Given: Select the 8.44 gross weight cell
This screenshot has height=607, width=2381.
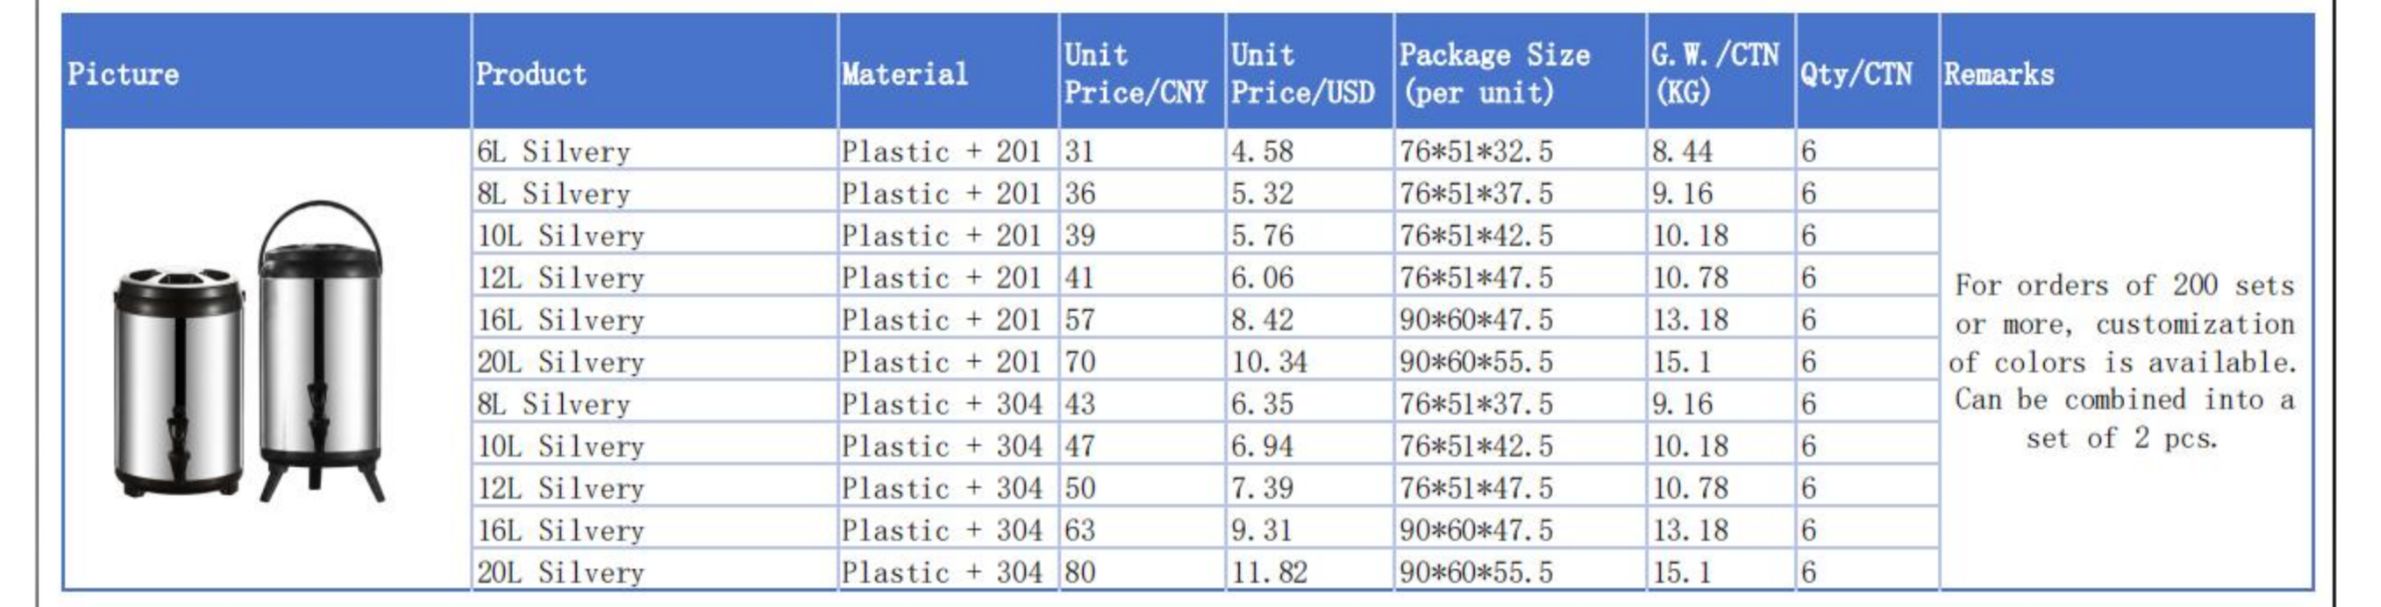Looking at the screenshot, I should tap(1721, 150).
